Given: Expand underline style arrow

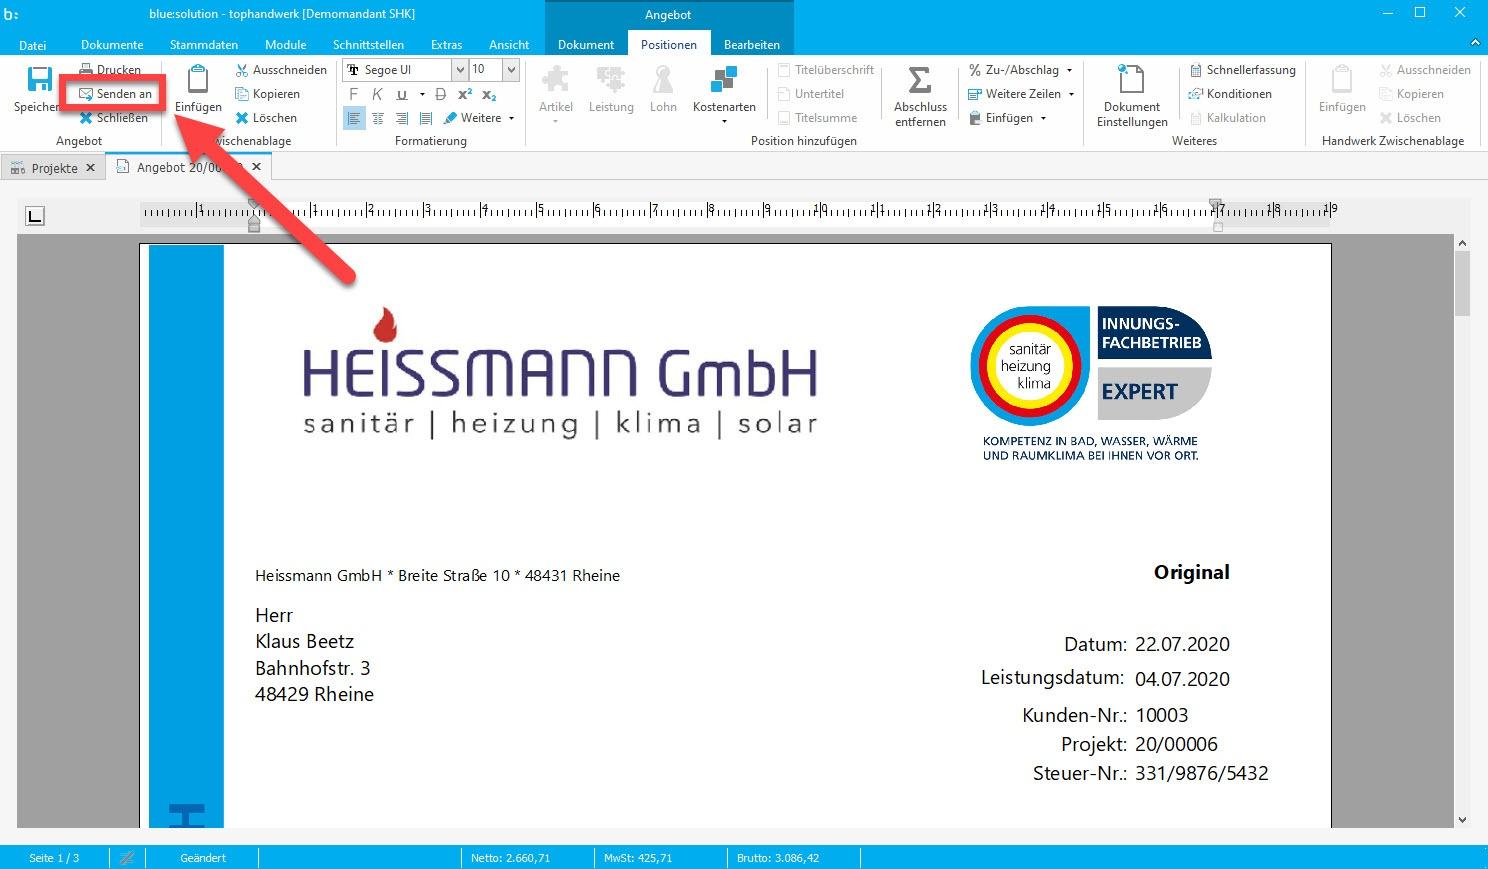Looking at the screenshot, I should tap(422, 94).
